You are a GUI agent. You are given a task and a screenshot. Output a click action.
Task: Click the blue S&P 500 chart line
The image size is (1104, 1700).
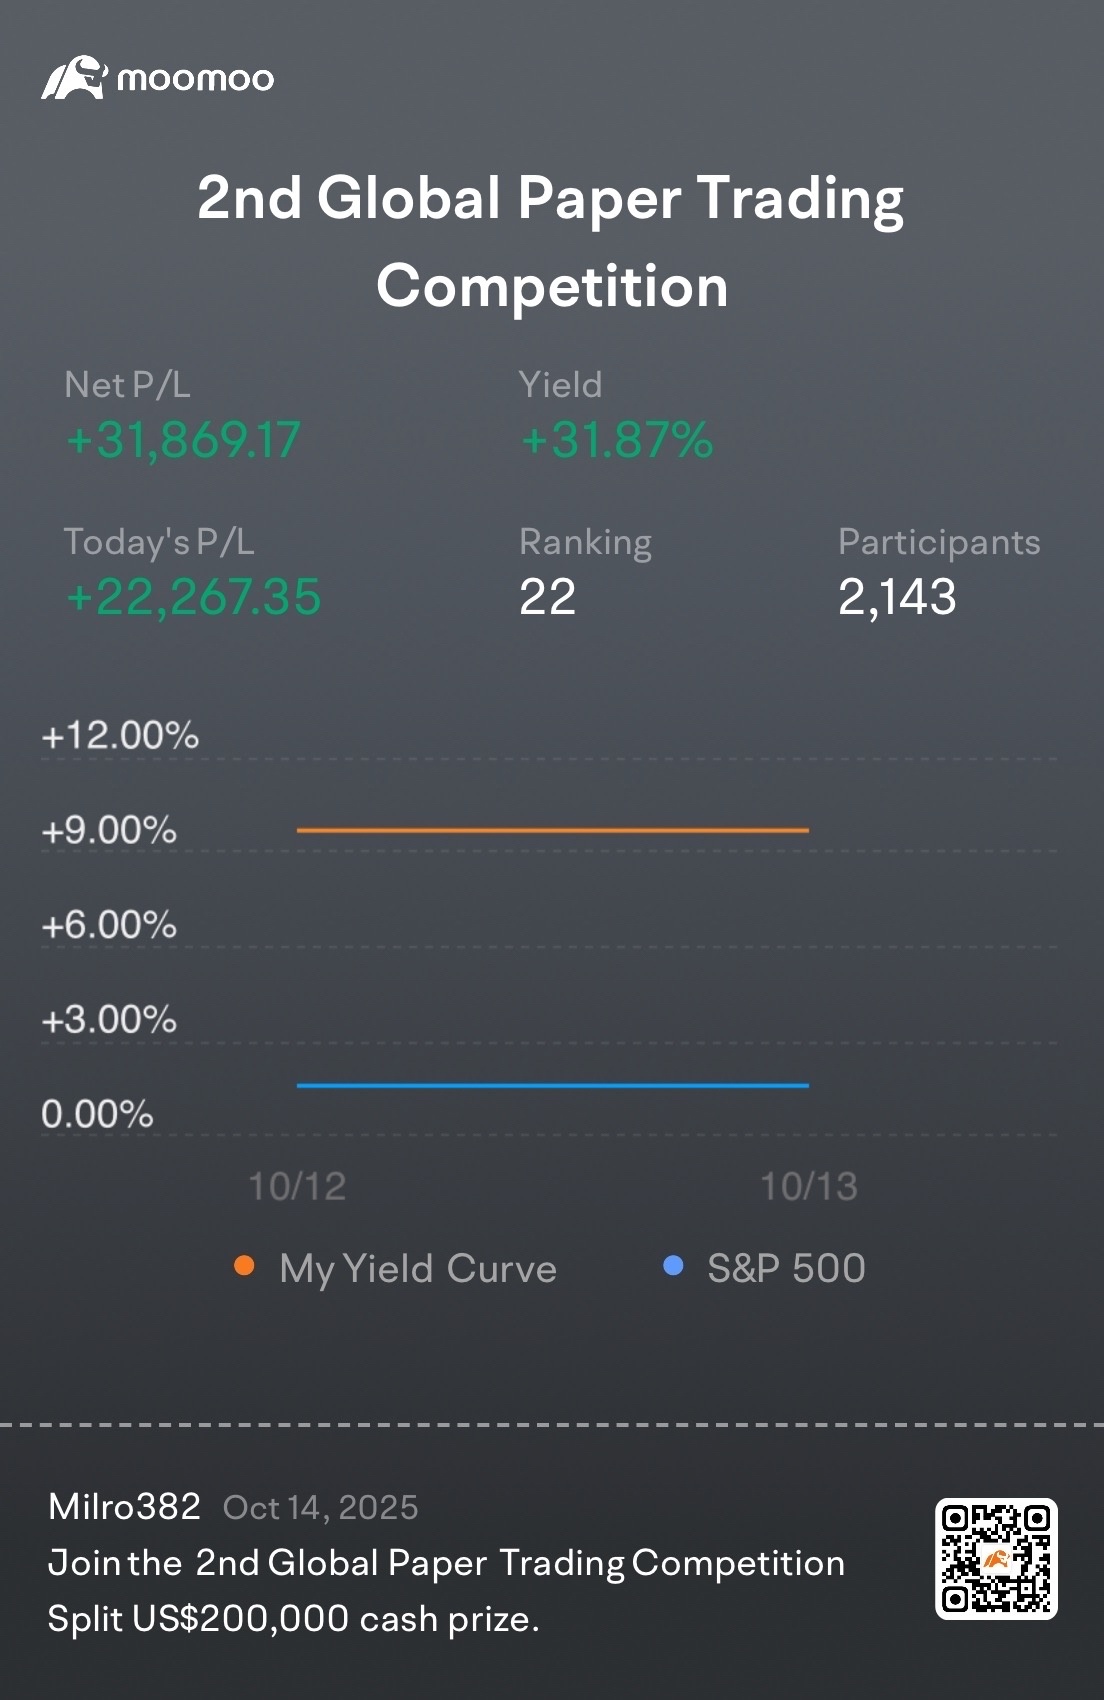(x=552, y=1085)
